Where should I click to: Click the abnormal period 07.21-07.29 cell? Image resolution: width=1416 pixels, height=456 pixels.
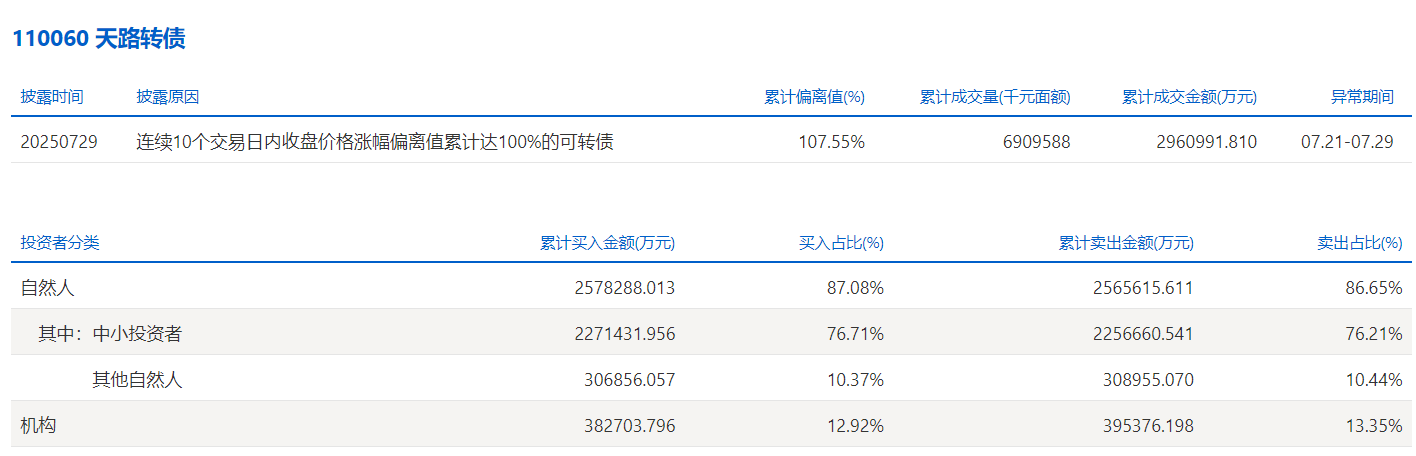pos(1347,142)
